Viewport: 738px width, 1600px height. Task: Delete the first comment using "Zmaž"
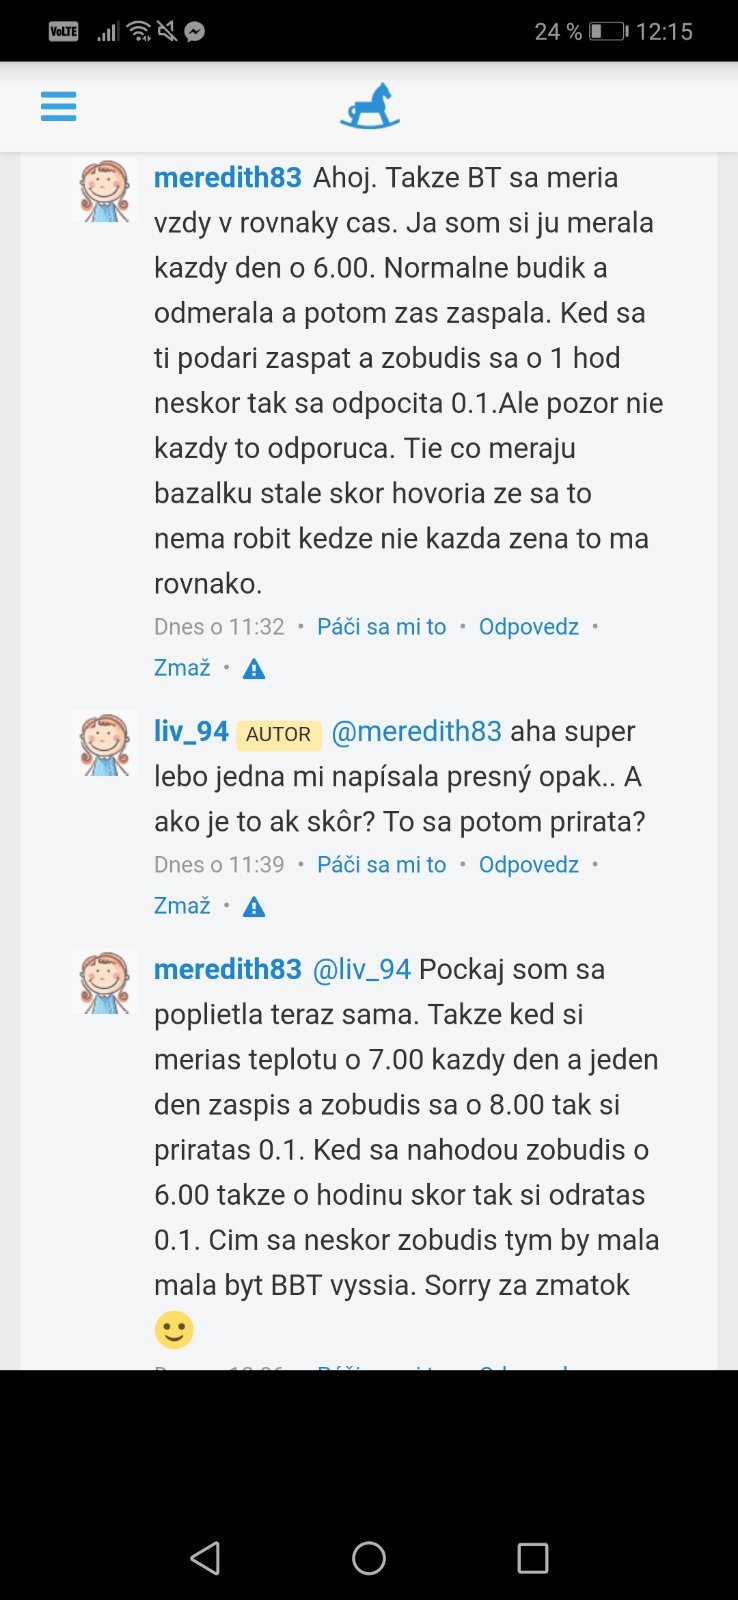click(x=182, y=668)
